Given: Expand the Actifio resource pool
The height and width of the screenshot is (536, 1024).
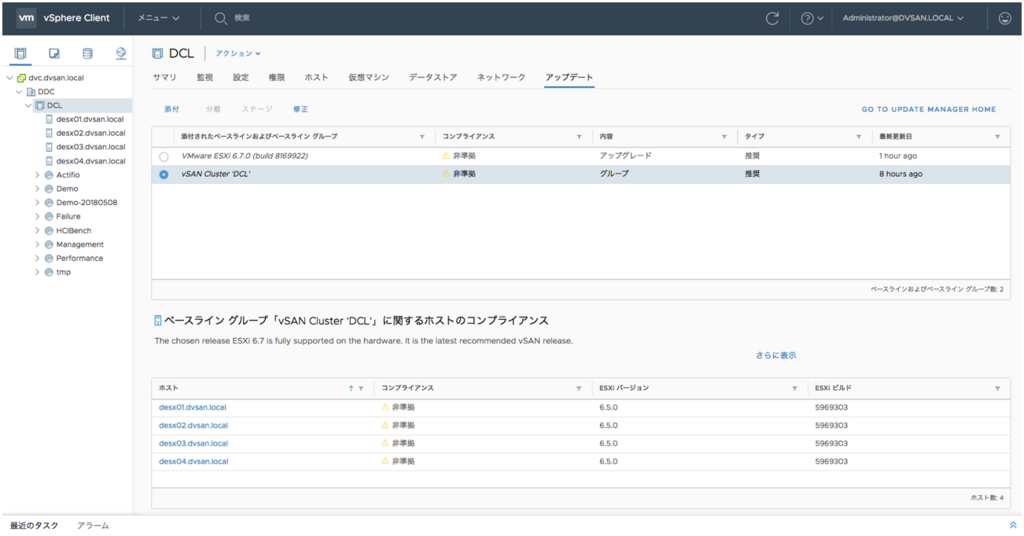Looking at the screenshot, I should coord(37,175).
